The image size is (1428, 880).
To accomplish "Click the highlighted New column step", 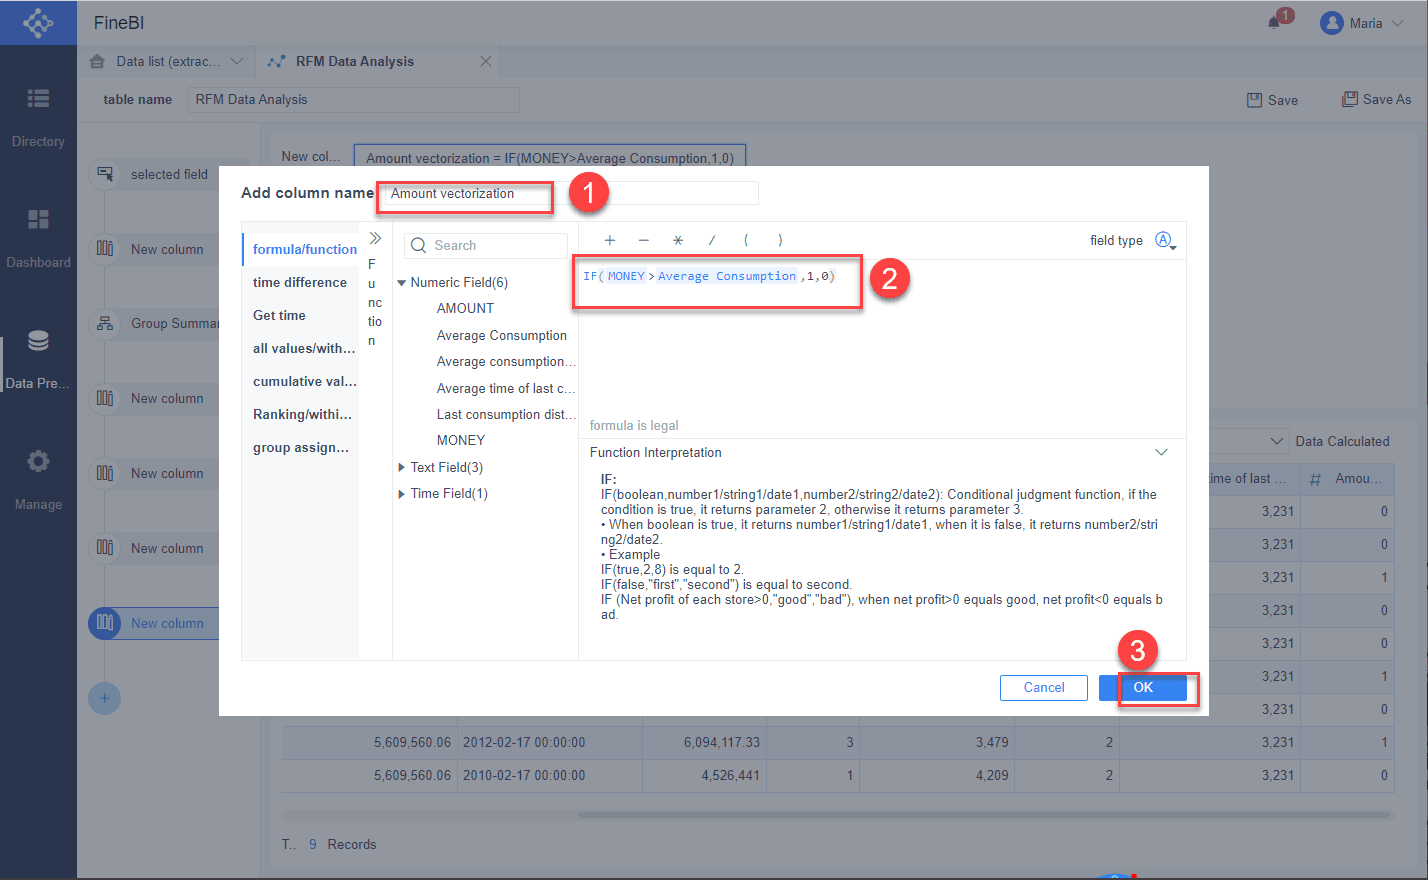I will (154, 623).
